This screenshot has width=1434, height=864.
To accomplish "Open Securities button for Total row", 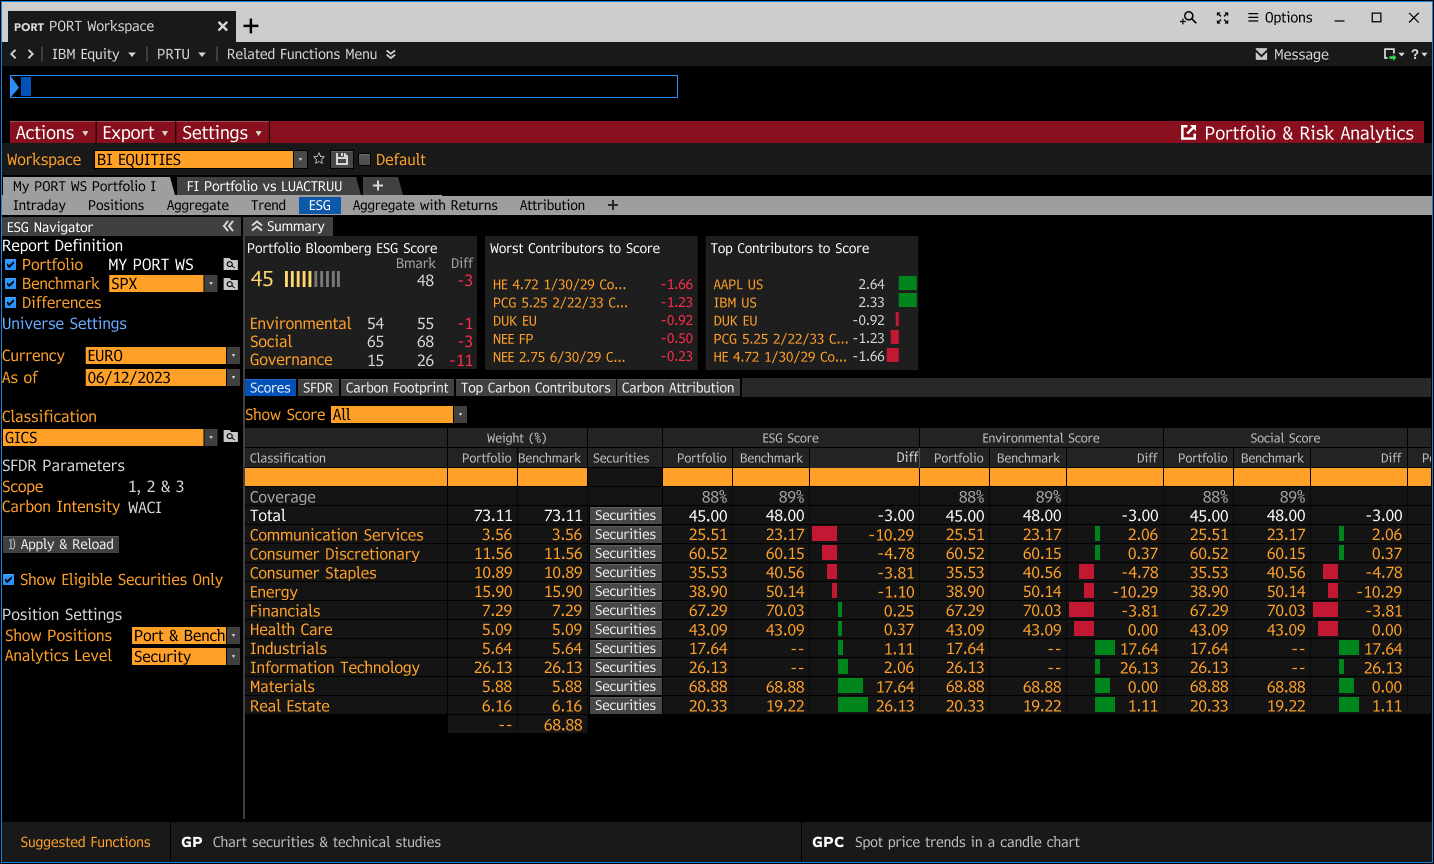I will pos(625,516).
